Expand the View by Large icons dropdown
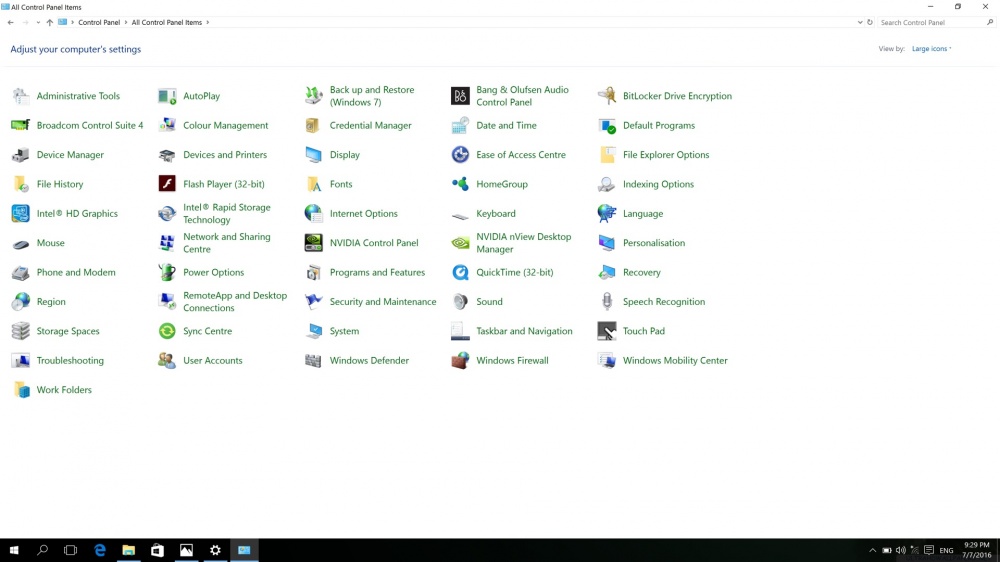Image resolution: width=1000 pixels, height=562 pixels. [x=931, y=49]
